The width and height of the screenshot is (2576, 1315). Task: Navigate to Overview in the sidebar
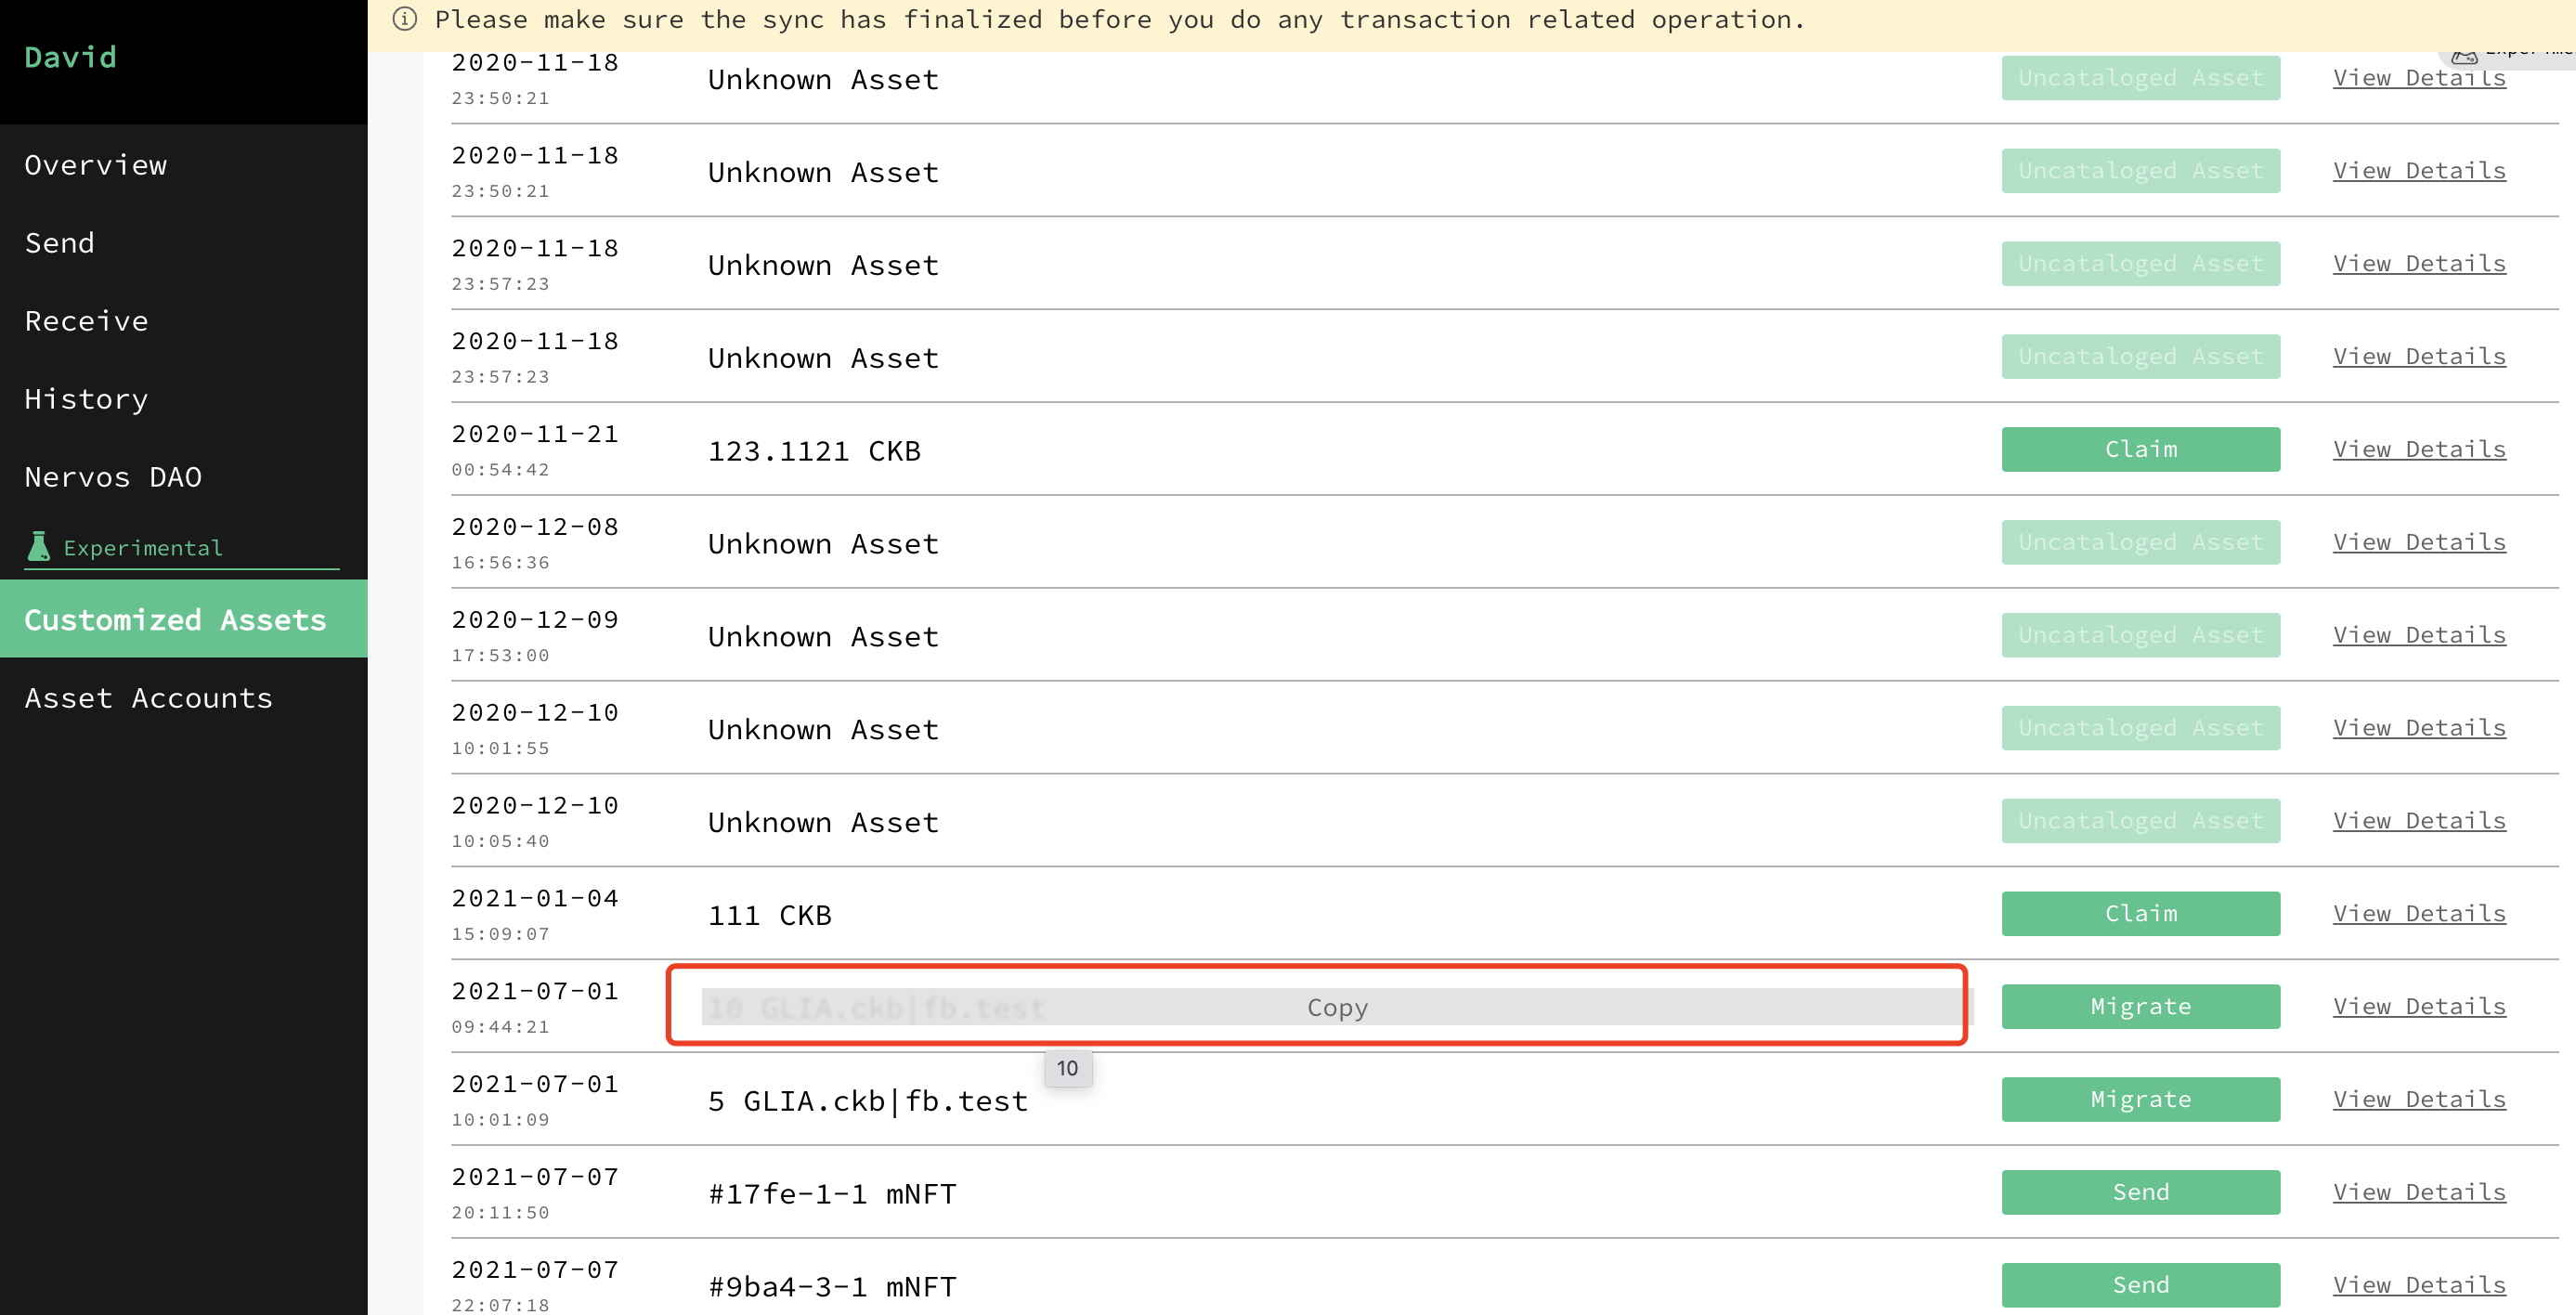(95, 164)
